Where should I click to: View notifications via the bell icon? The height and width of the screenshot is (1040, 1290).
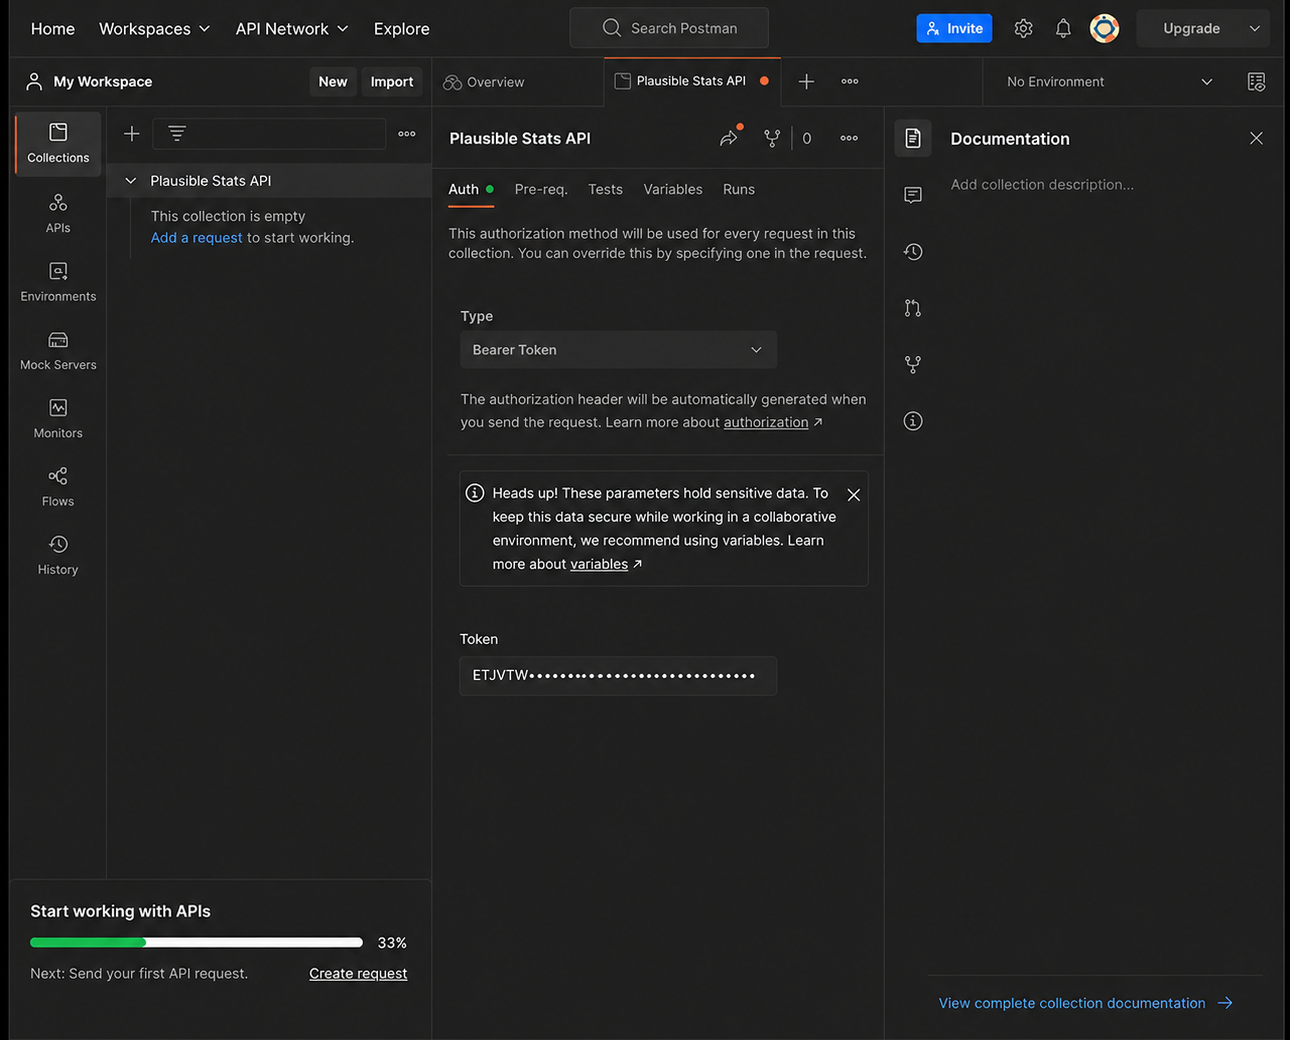tap(1063, 28)
